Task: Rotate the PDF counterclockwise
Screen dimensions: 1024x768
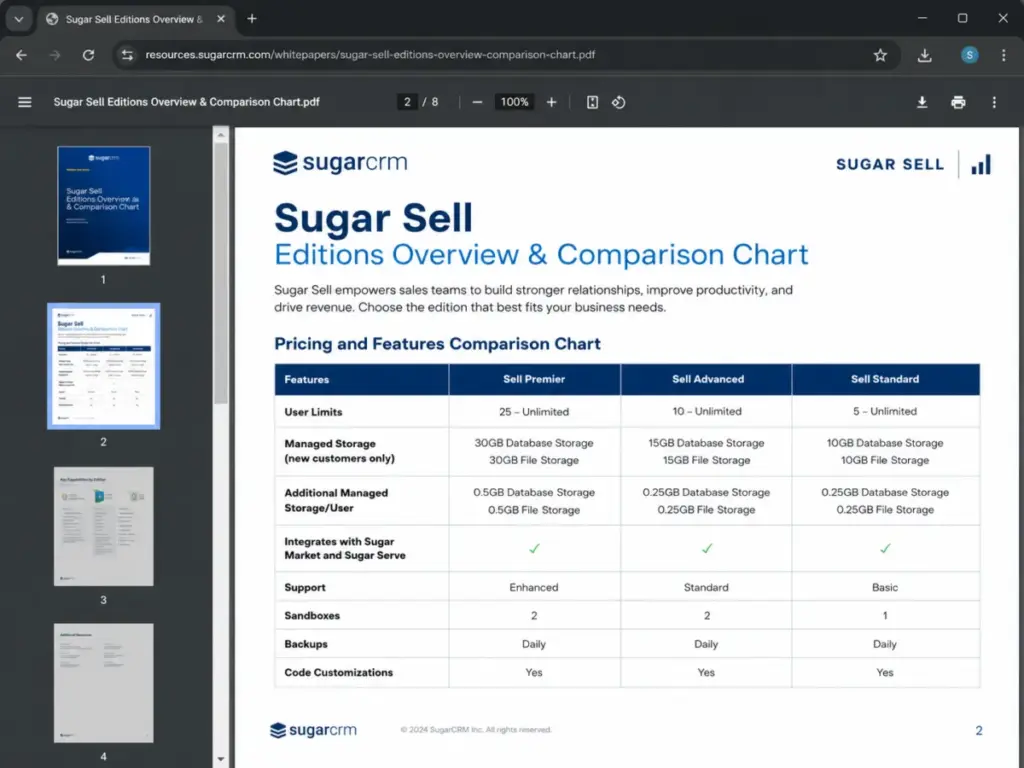Action: [x=618, y=102]
